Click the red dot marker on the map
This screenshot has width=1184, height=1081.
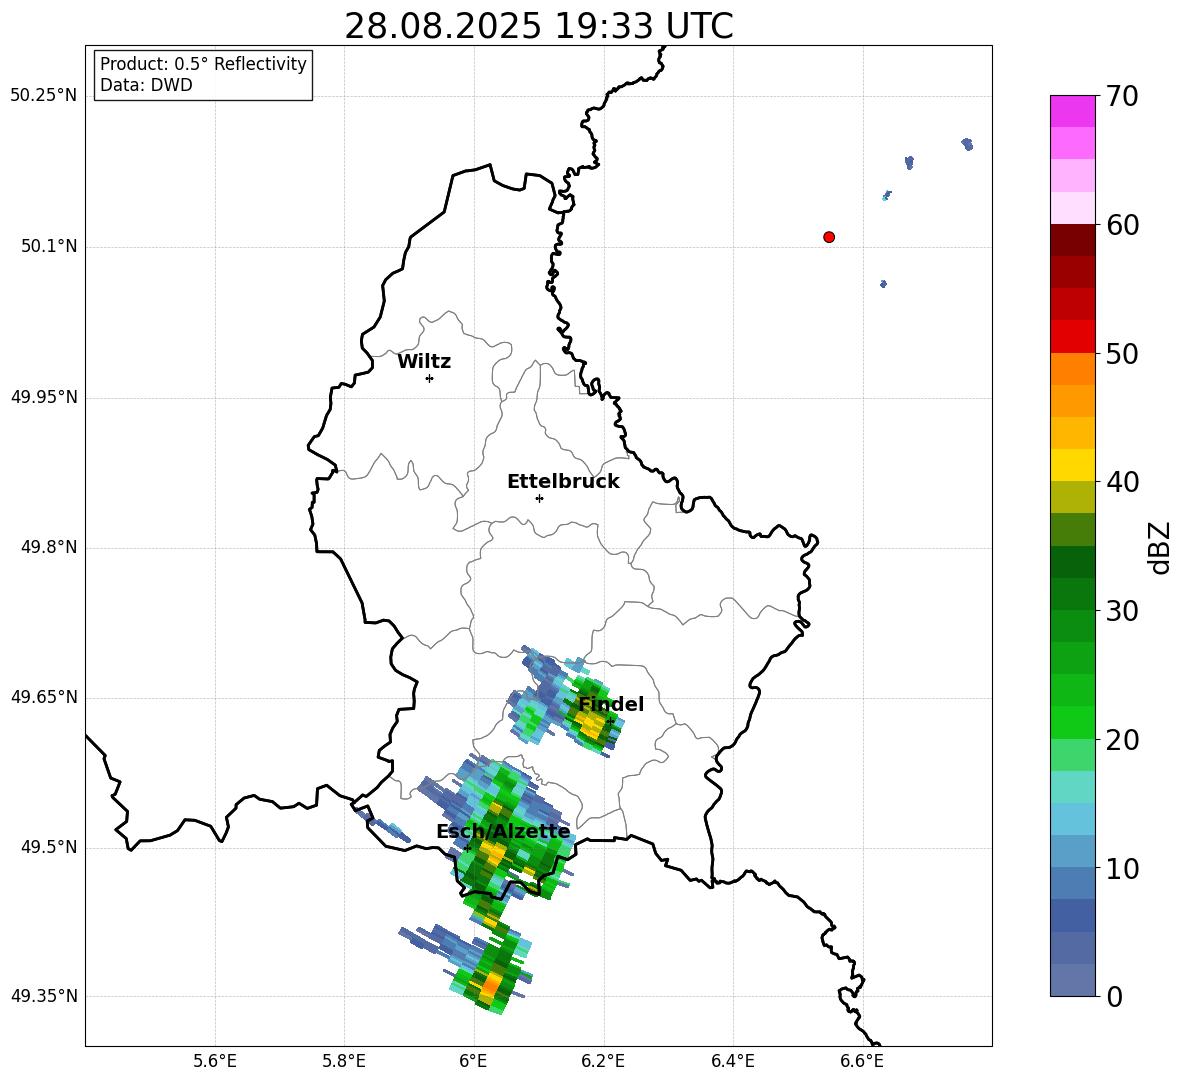click(829, 237)
